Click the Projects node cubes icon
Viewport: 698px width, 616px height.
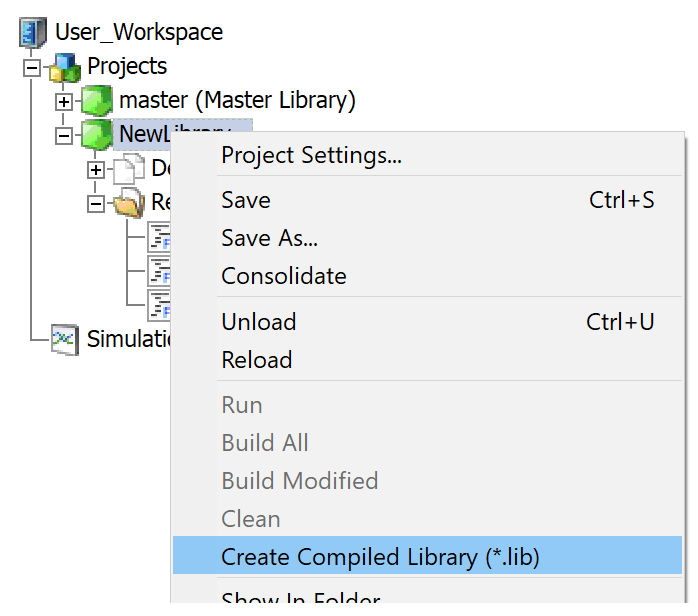66,67
